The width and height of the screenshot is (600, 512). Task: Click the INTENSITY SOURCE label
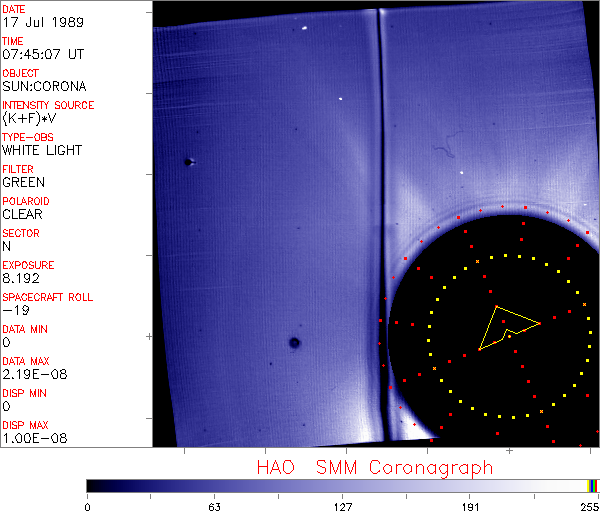coord(48,105)
